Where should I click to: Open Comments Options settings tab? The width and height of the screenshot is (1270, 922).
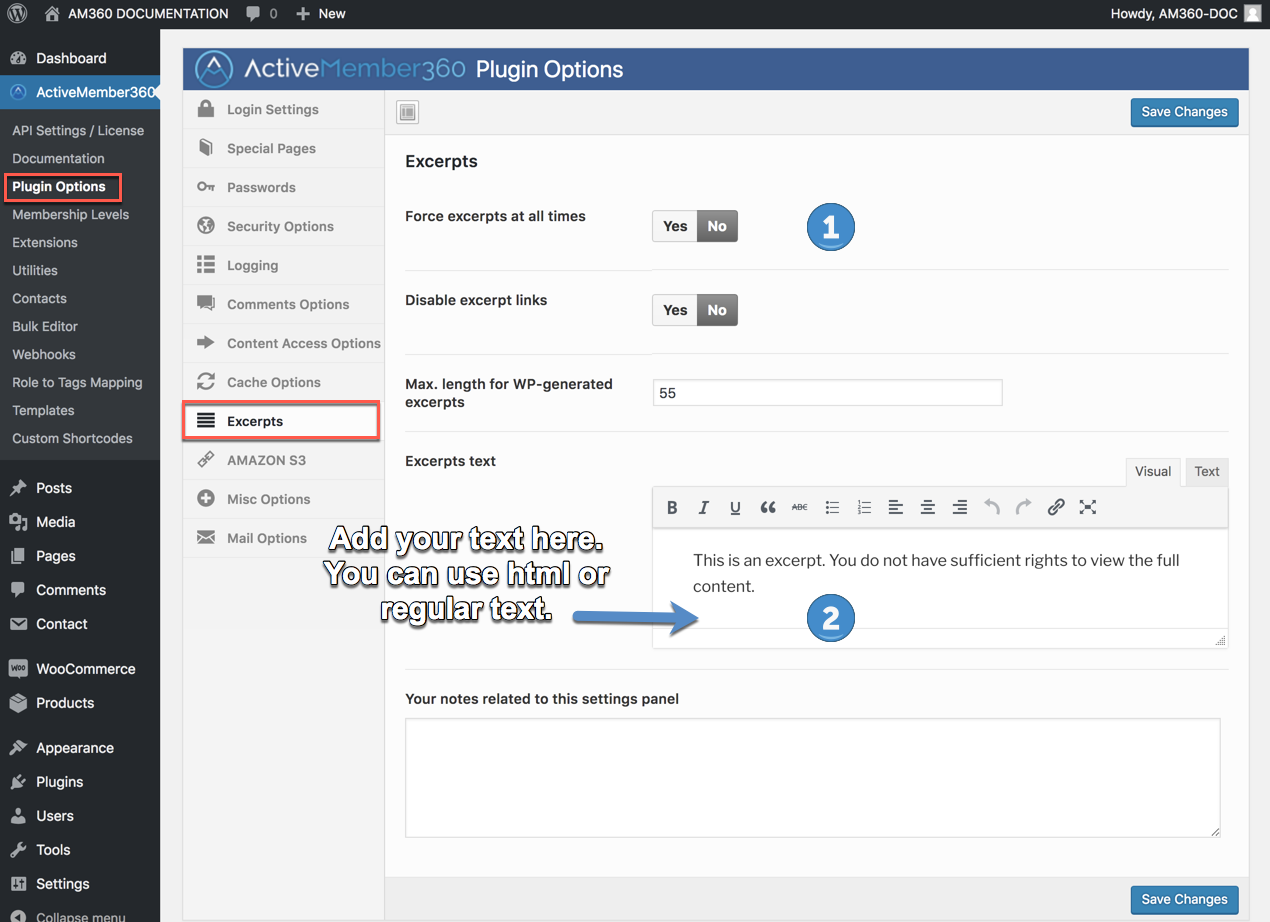coord(284,304)
